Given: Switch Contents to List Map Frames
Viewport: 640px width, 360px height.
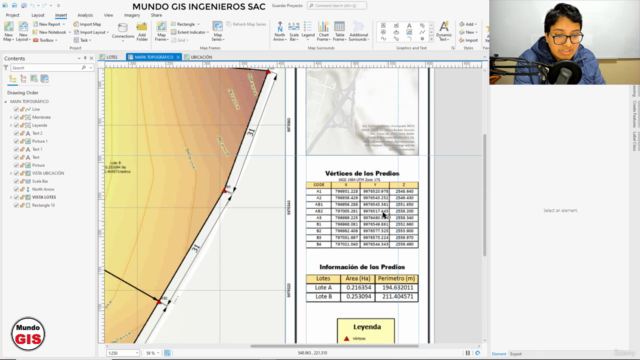Looking at the screenshot, I should tap(34, 79).
